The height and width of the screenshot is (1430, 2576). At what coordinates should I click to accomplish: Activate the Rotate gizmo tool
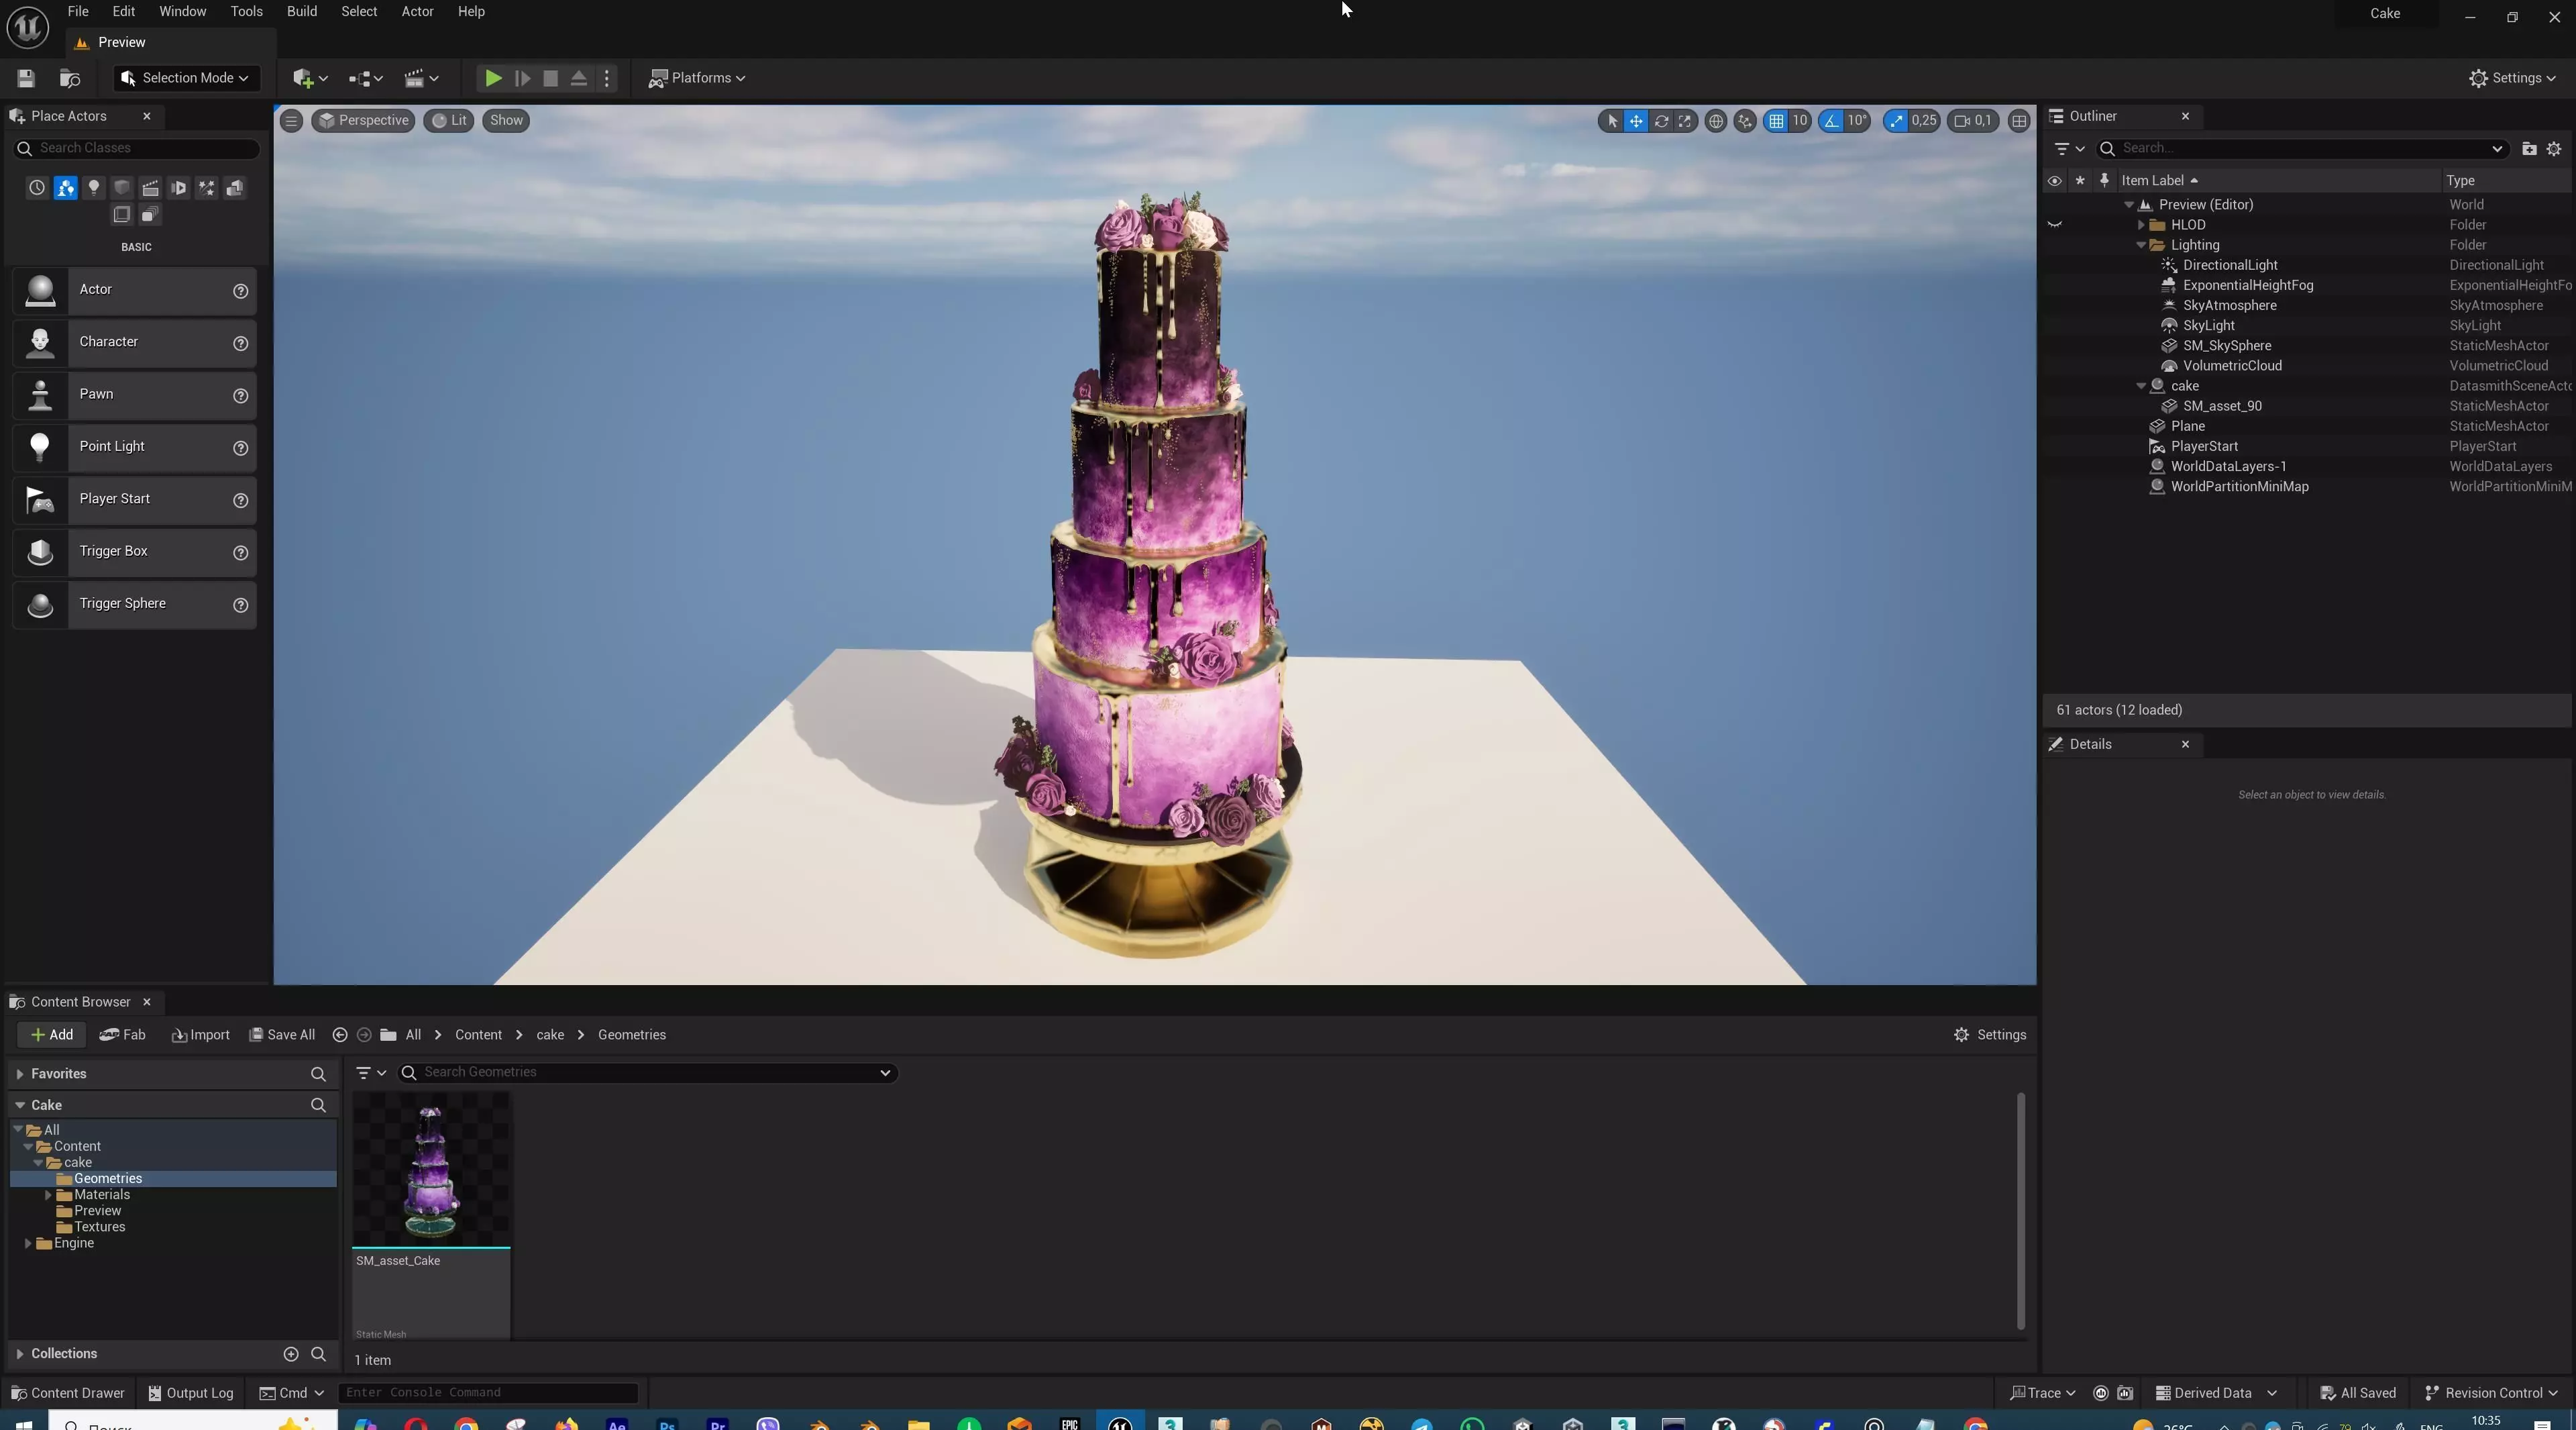click(1661, 121)
